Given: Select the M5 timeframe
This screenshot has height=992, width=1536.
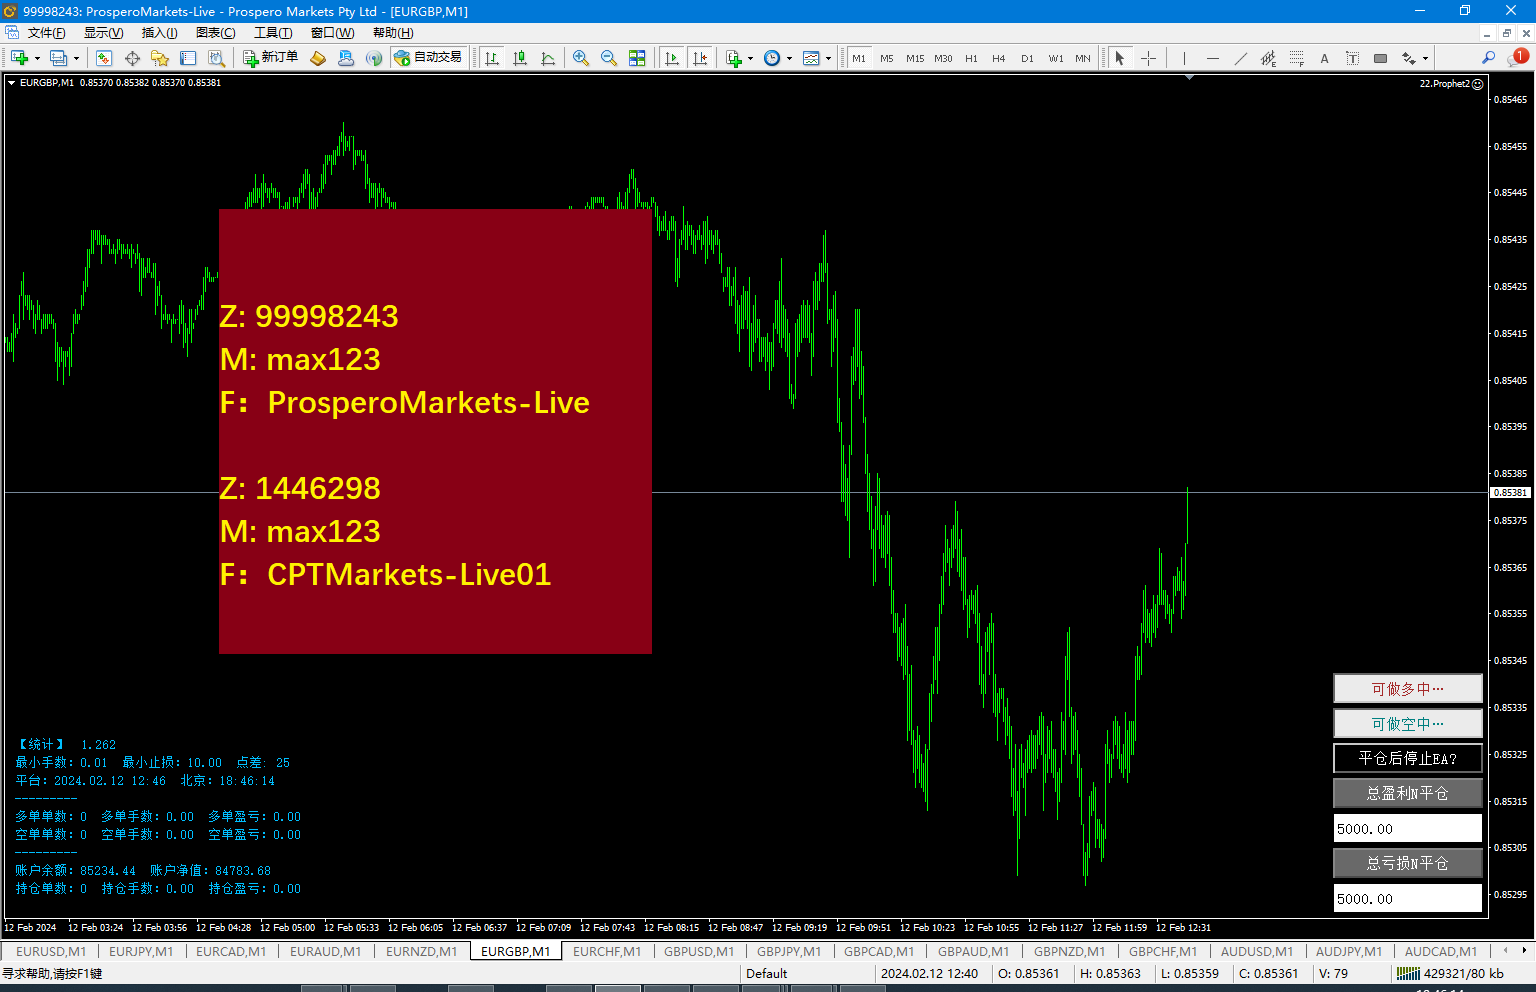Looking at the screenshot, I should pos(887,58).
